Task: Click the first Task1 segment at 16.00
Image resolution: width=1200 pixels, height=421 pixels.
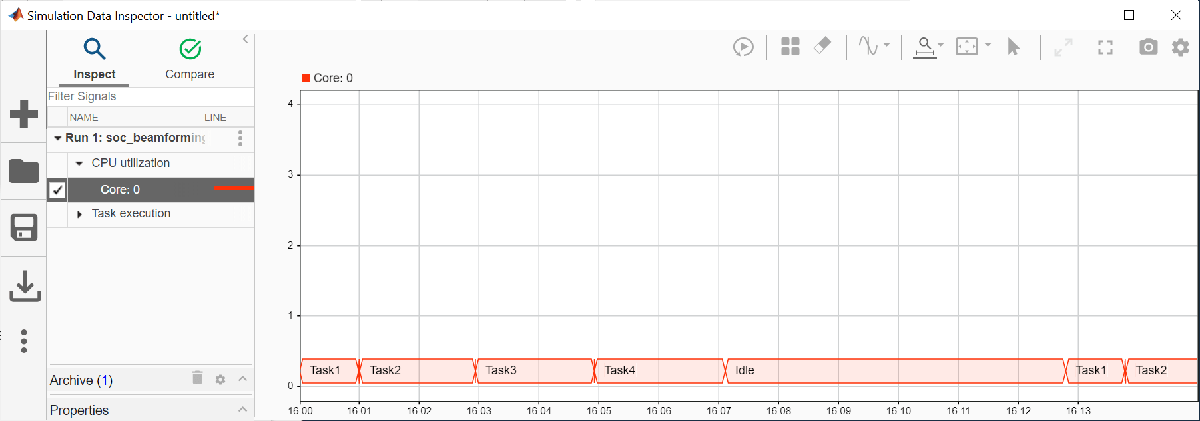Action: pos(329,370)
